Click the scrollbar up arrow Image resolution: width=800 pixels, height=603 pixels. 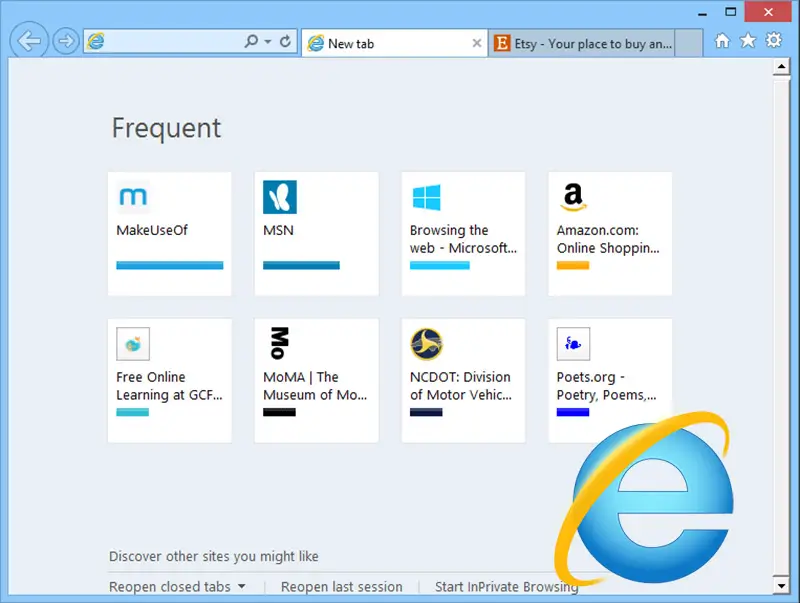782,67
